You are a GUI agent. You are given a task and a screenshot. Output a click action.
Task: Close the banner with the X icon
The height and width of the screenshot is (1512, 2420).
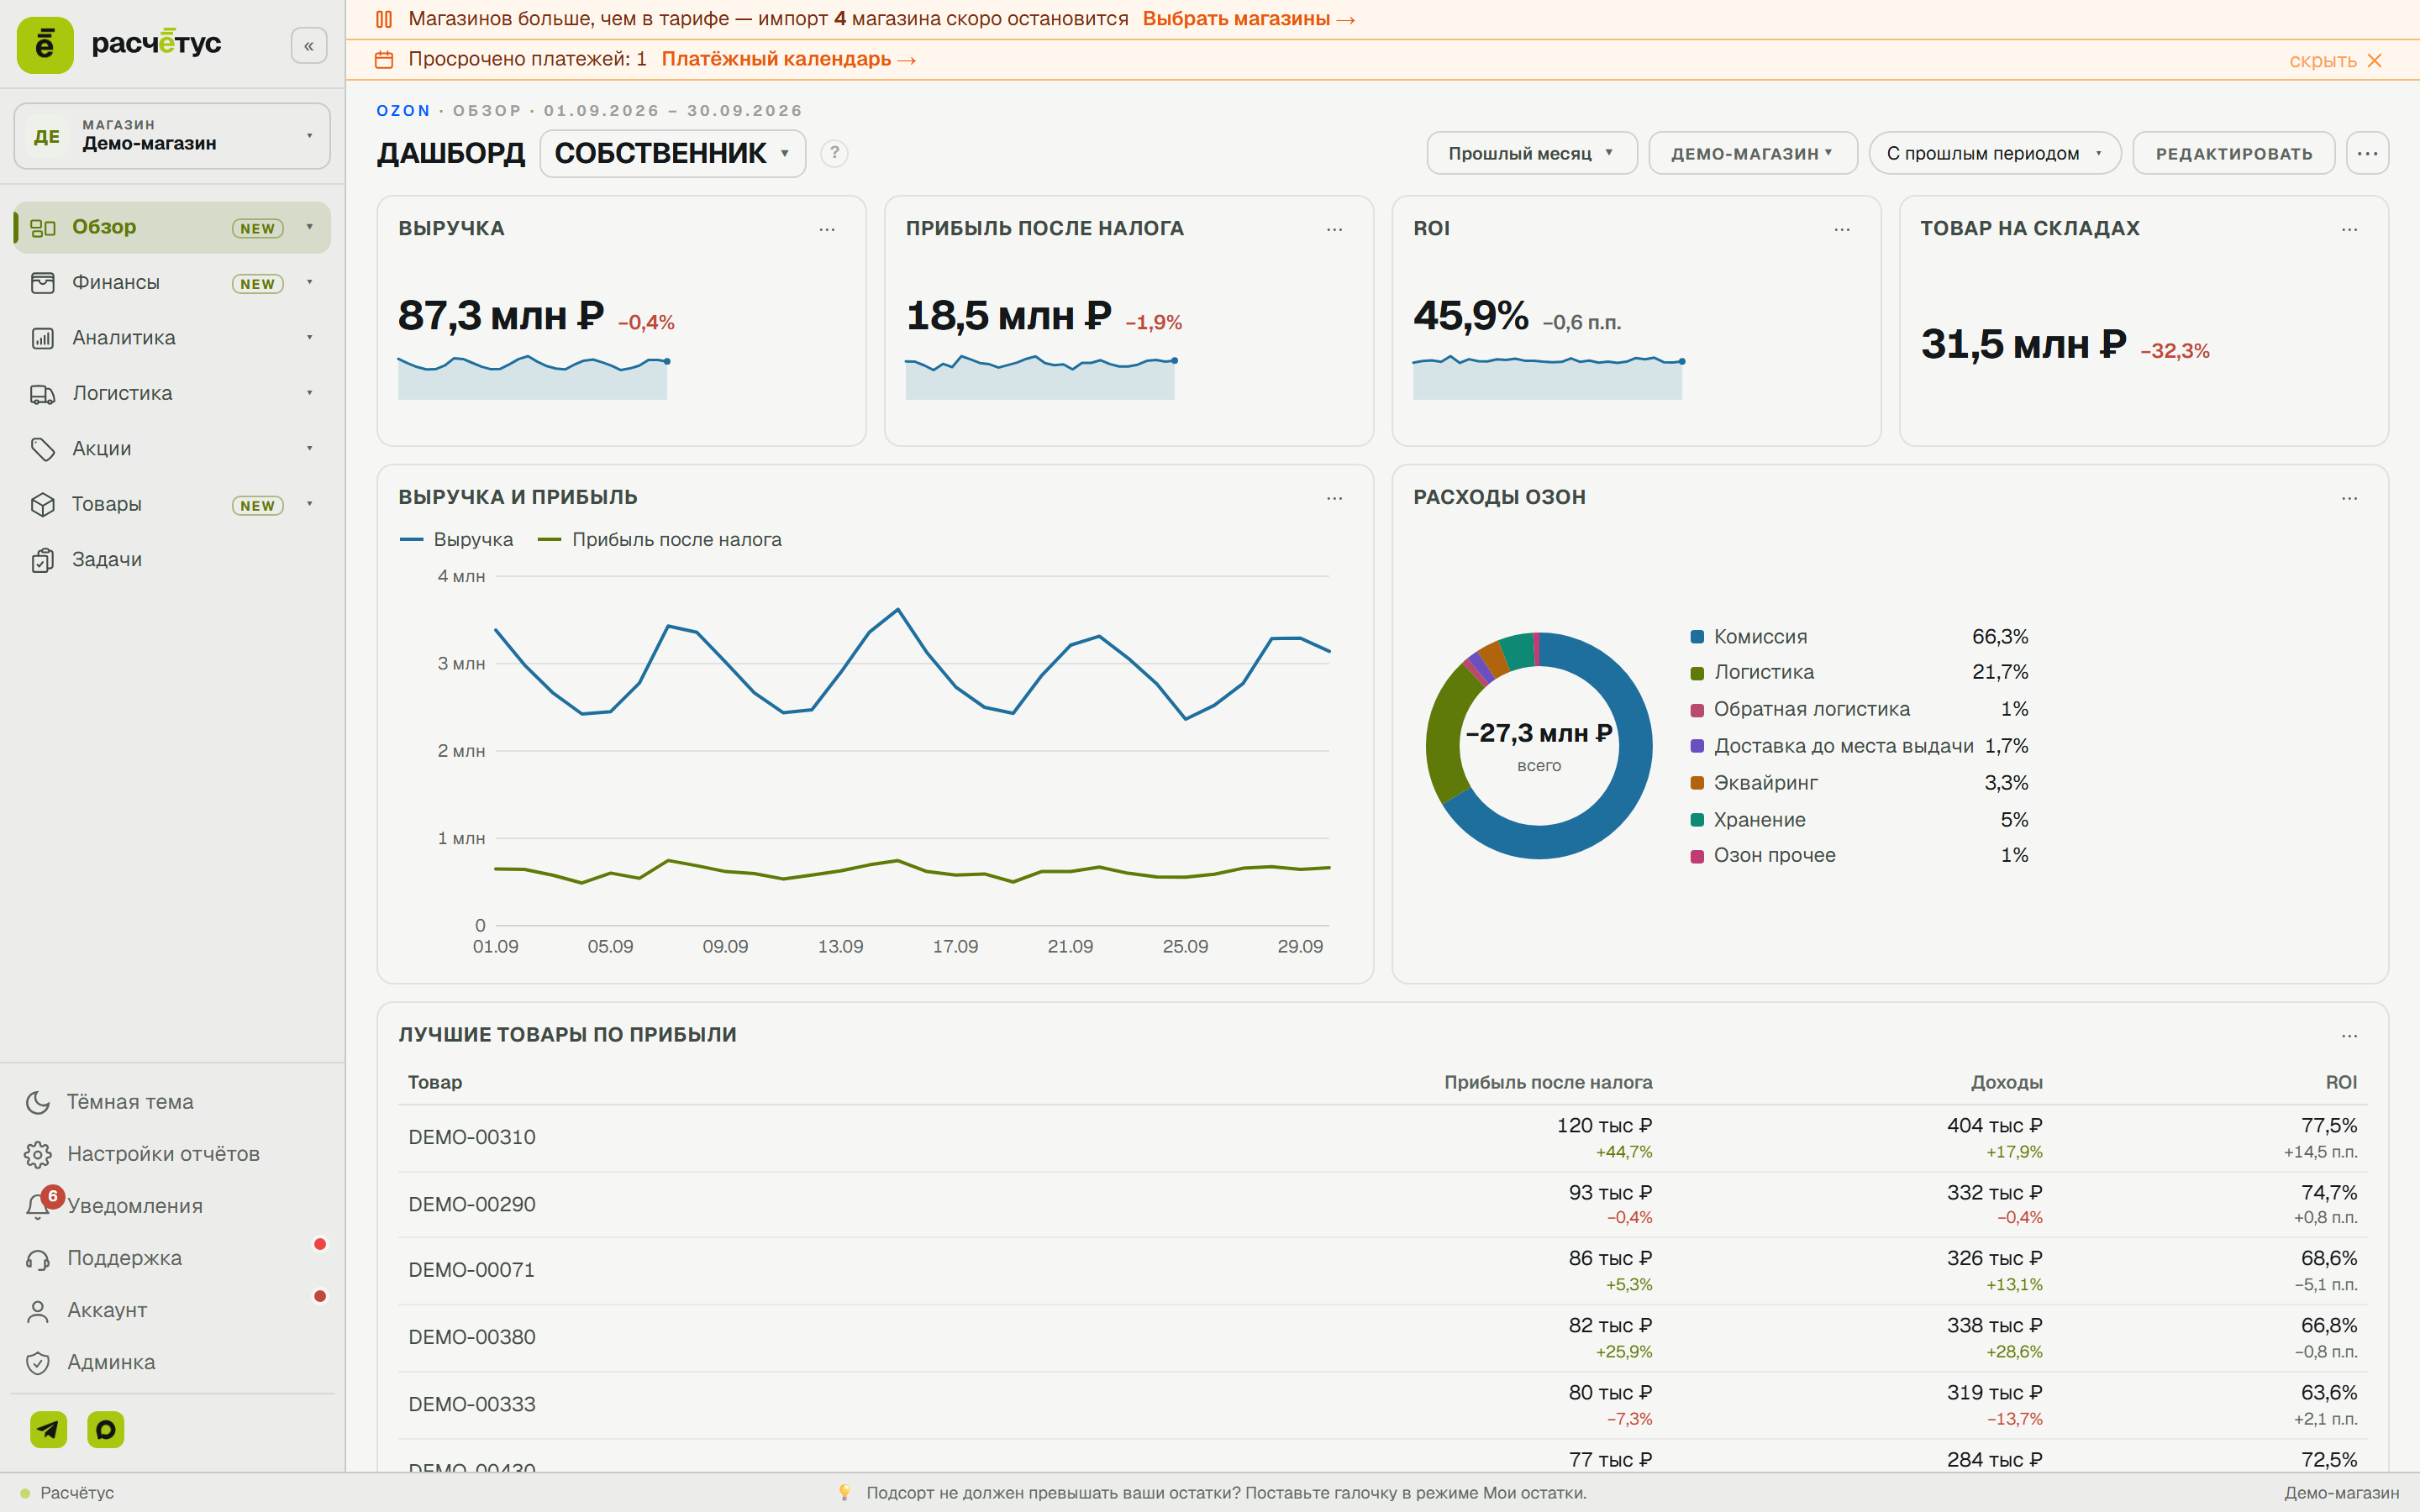click(2375, 61)
